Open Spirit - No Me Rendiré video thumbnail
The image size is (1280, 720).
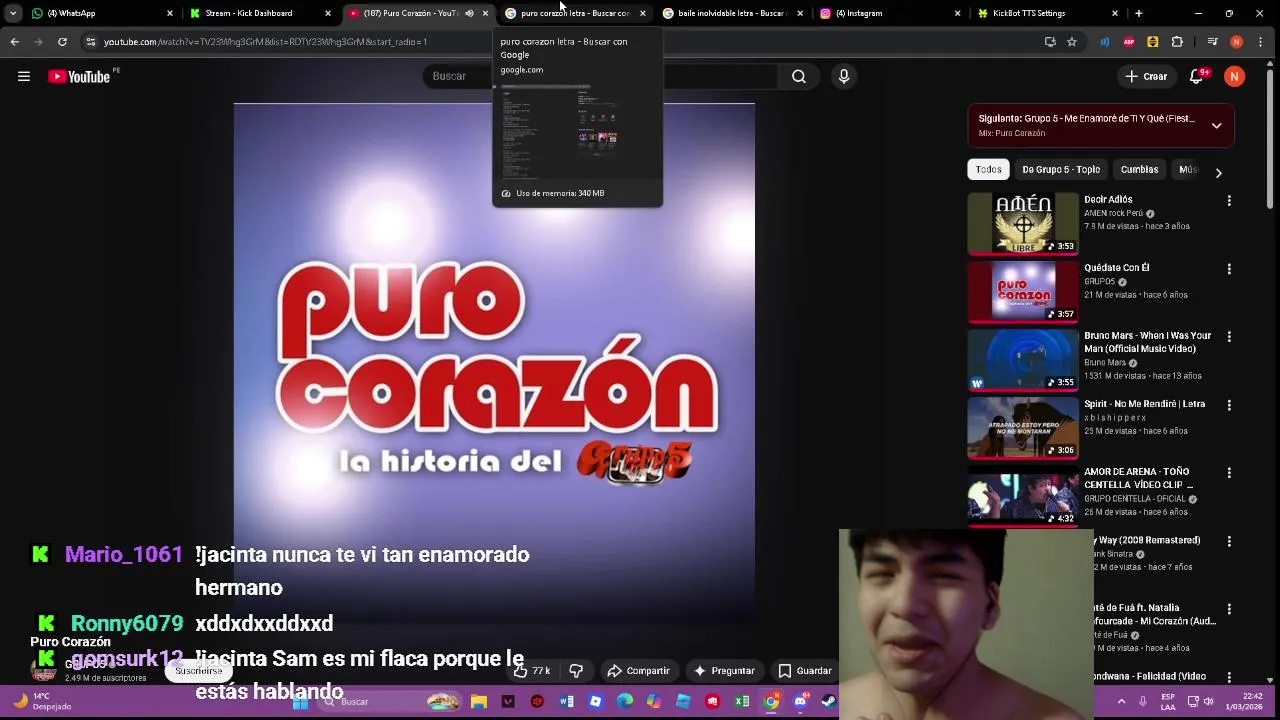(1023, 428)
